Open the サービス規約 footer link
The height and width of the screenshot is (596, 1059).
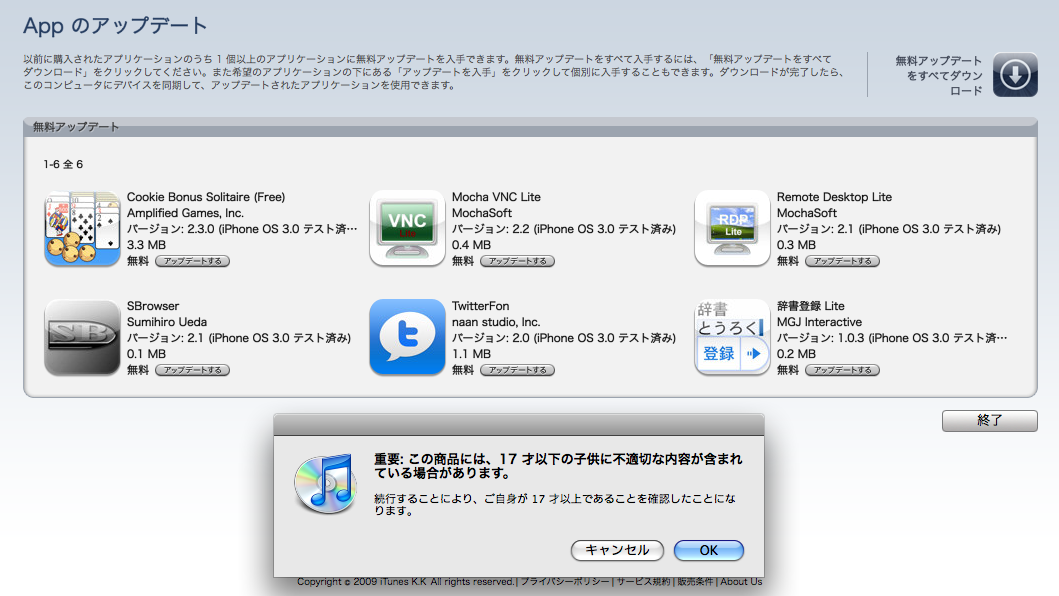(x=643, y=581)
